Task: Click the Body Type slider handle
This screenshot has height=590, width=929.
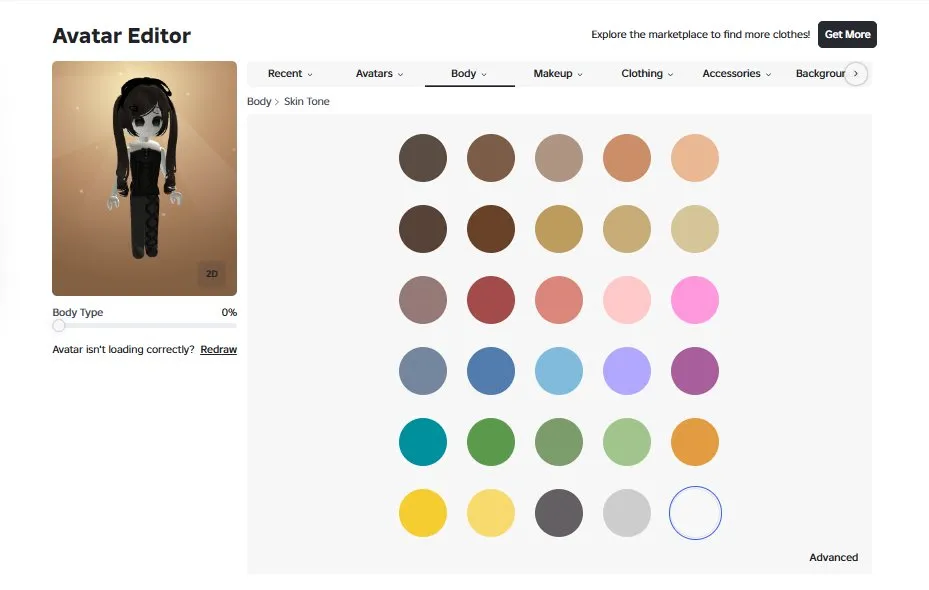Action: (x=59, y=326)
